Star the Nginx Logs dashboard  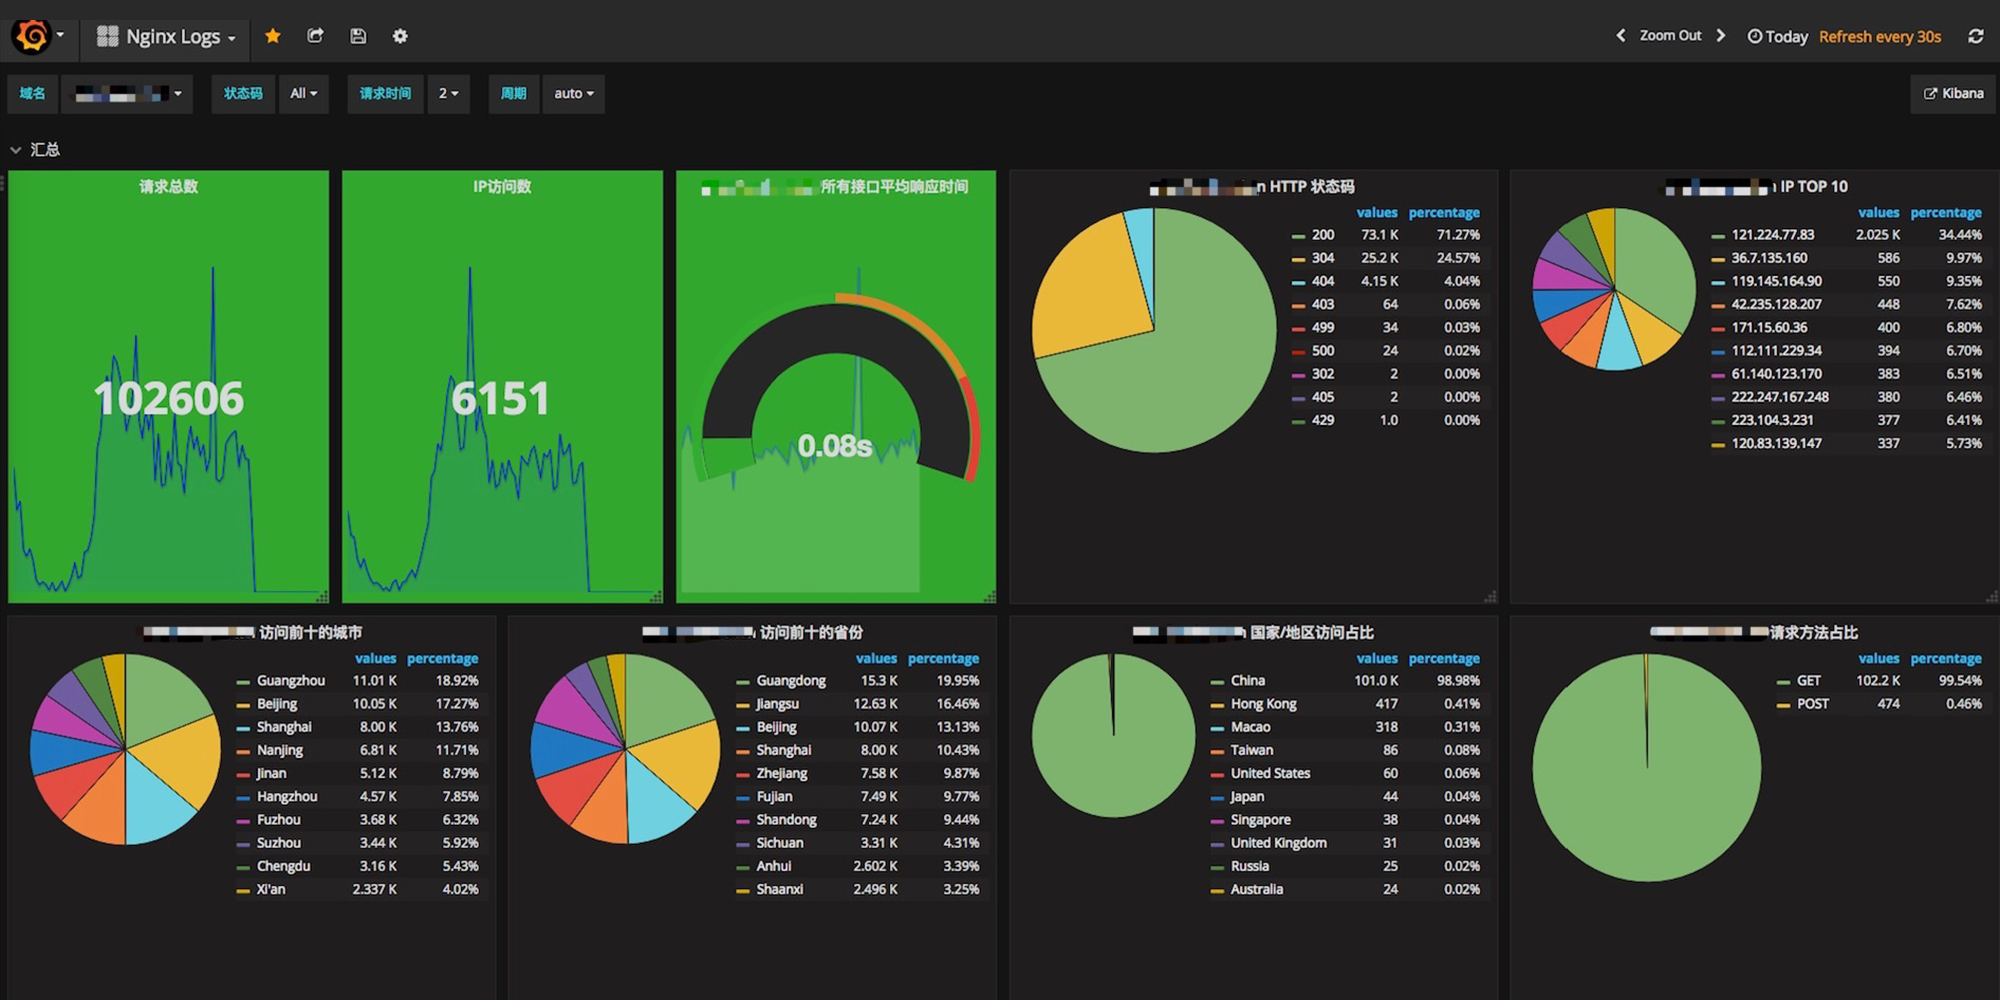[272, 36]
